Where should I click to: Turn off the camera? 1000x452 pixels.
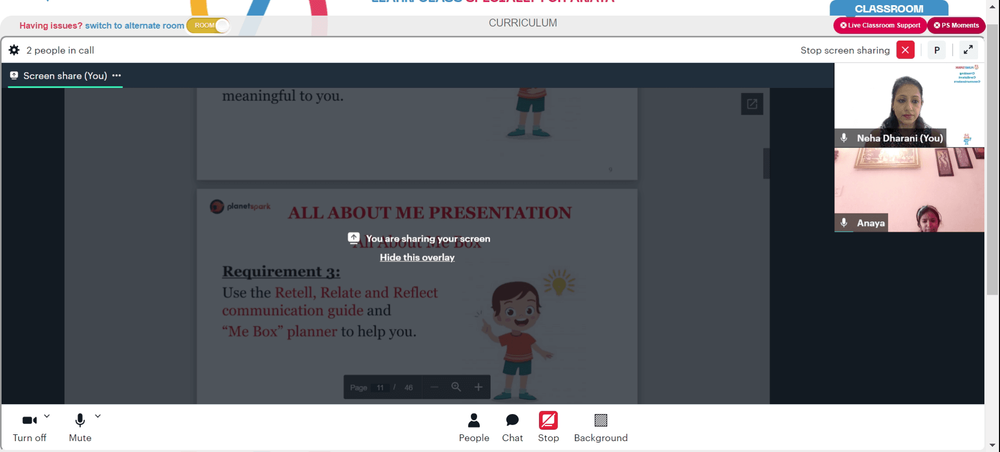(x=29, y=427)
